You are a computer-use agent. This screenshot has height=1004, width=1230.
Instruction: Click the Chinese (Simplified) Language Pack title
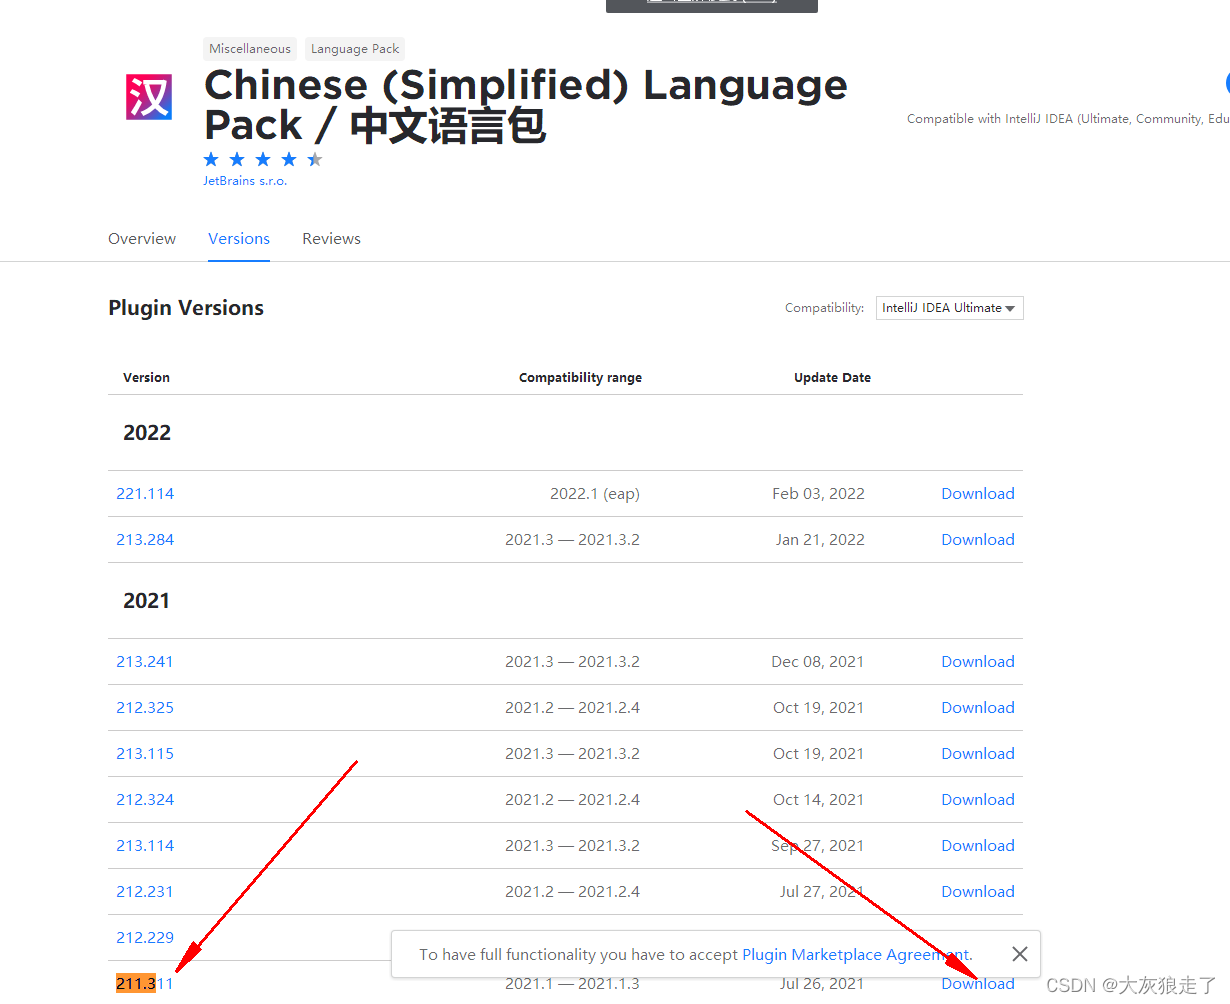tap(525, 105)
